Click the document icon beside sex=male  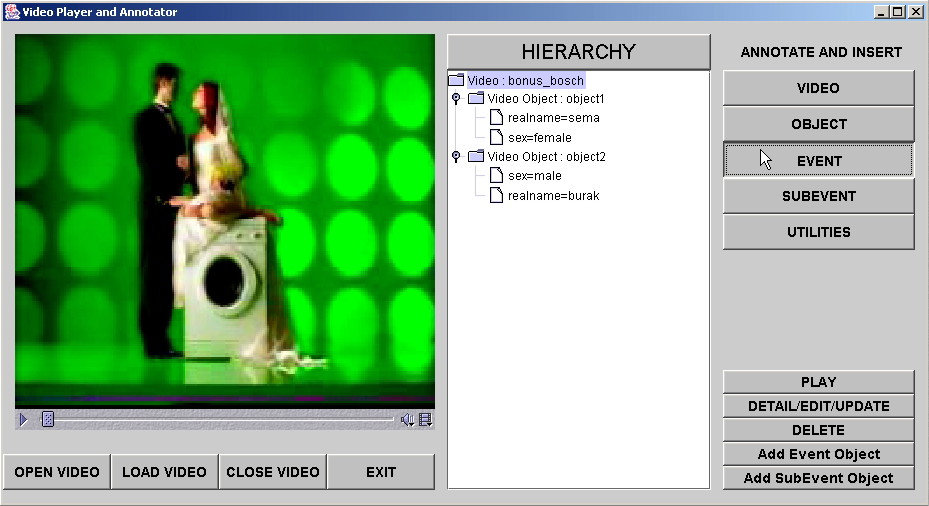coord(497,176)
